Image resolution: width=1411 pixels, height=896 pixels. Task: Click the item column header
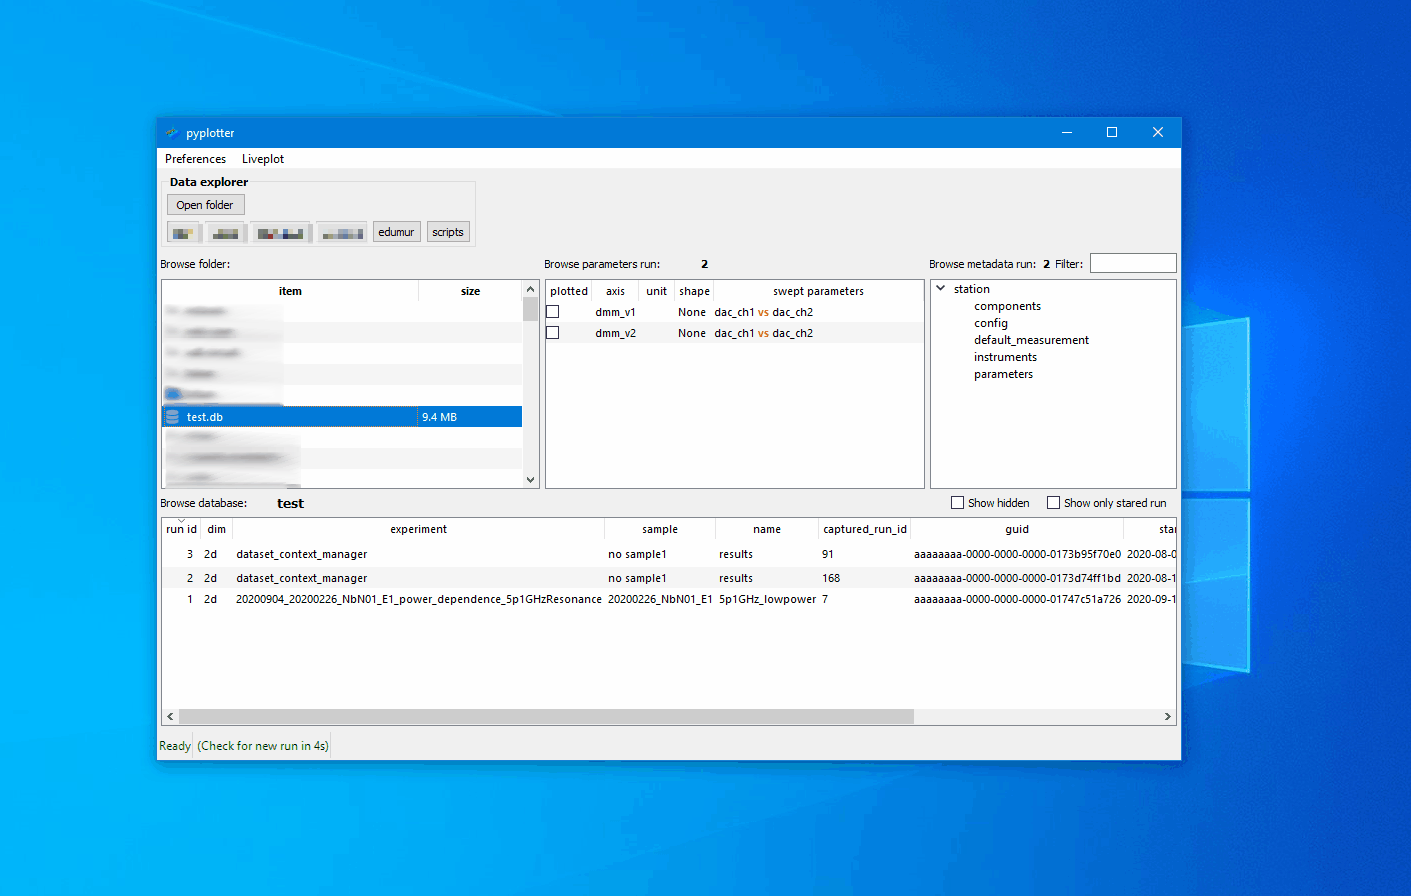click(290, 291)
